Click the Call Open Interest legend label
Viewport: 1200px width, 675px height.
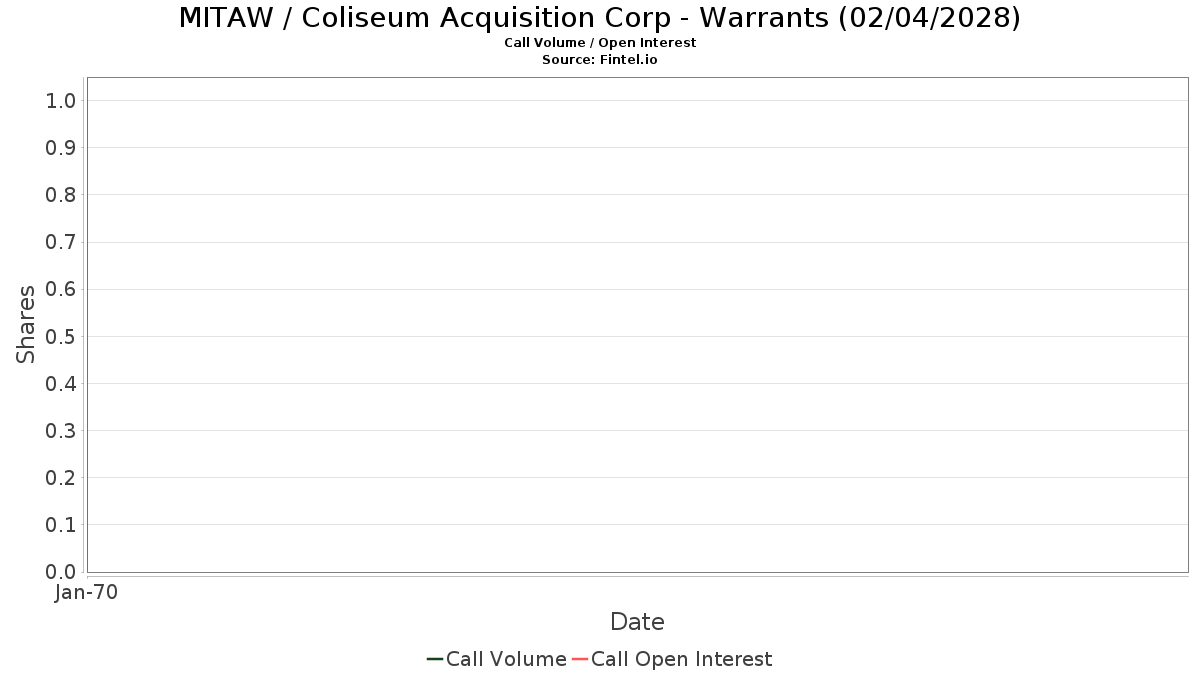[x=681, y=659]
